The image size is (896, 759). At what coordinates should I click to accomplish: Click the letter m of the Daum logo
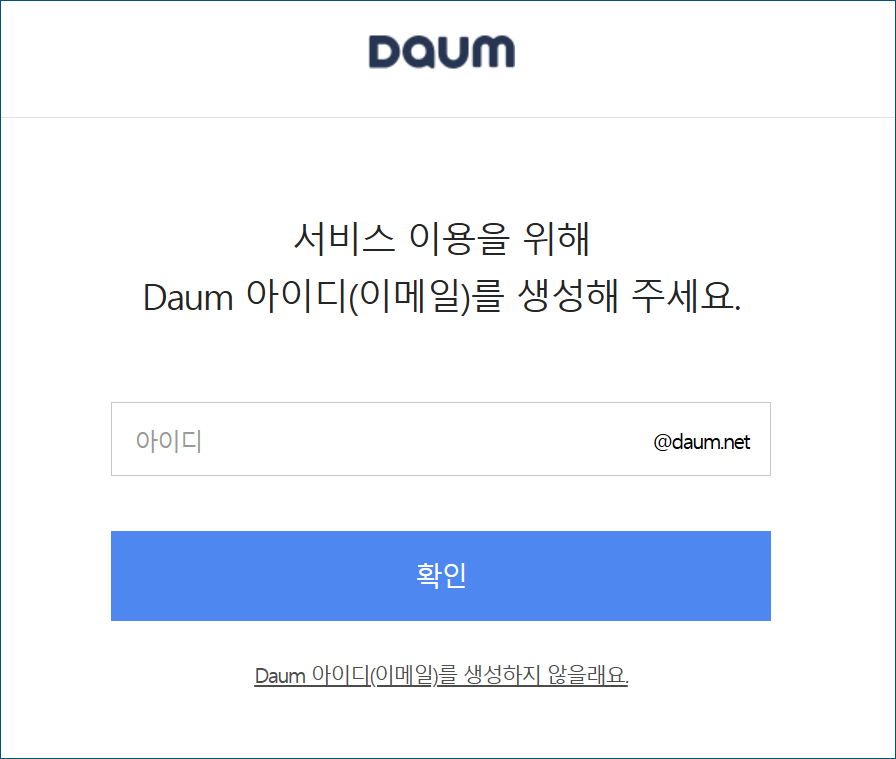pyautogui.click(x=495, y=52)
